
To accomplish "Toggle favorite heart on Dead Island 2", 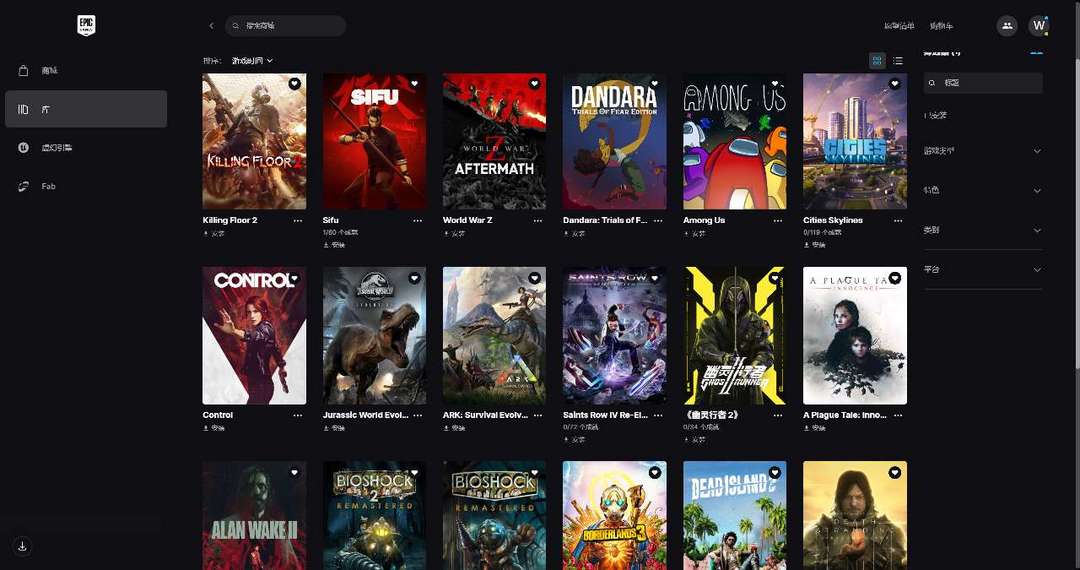I will coord(775,473).
